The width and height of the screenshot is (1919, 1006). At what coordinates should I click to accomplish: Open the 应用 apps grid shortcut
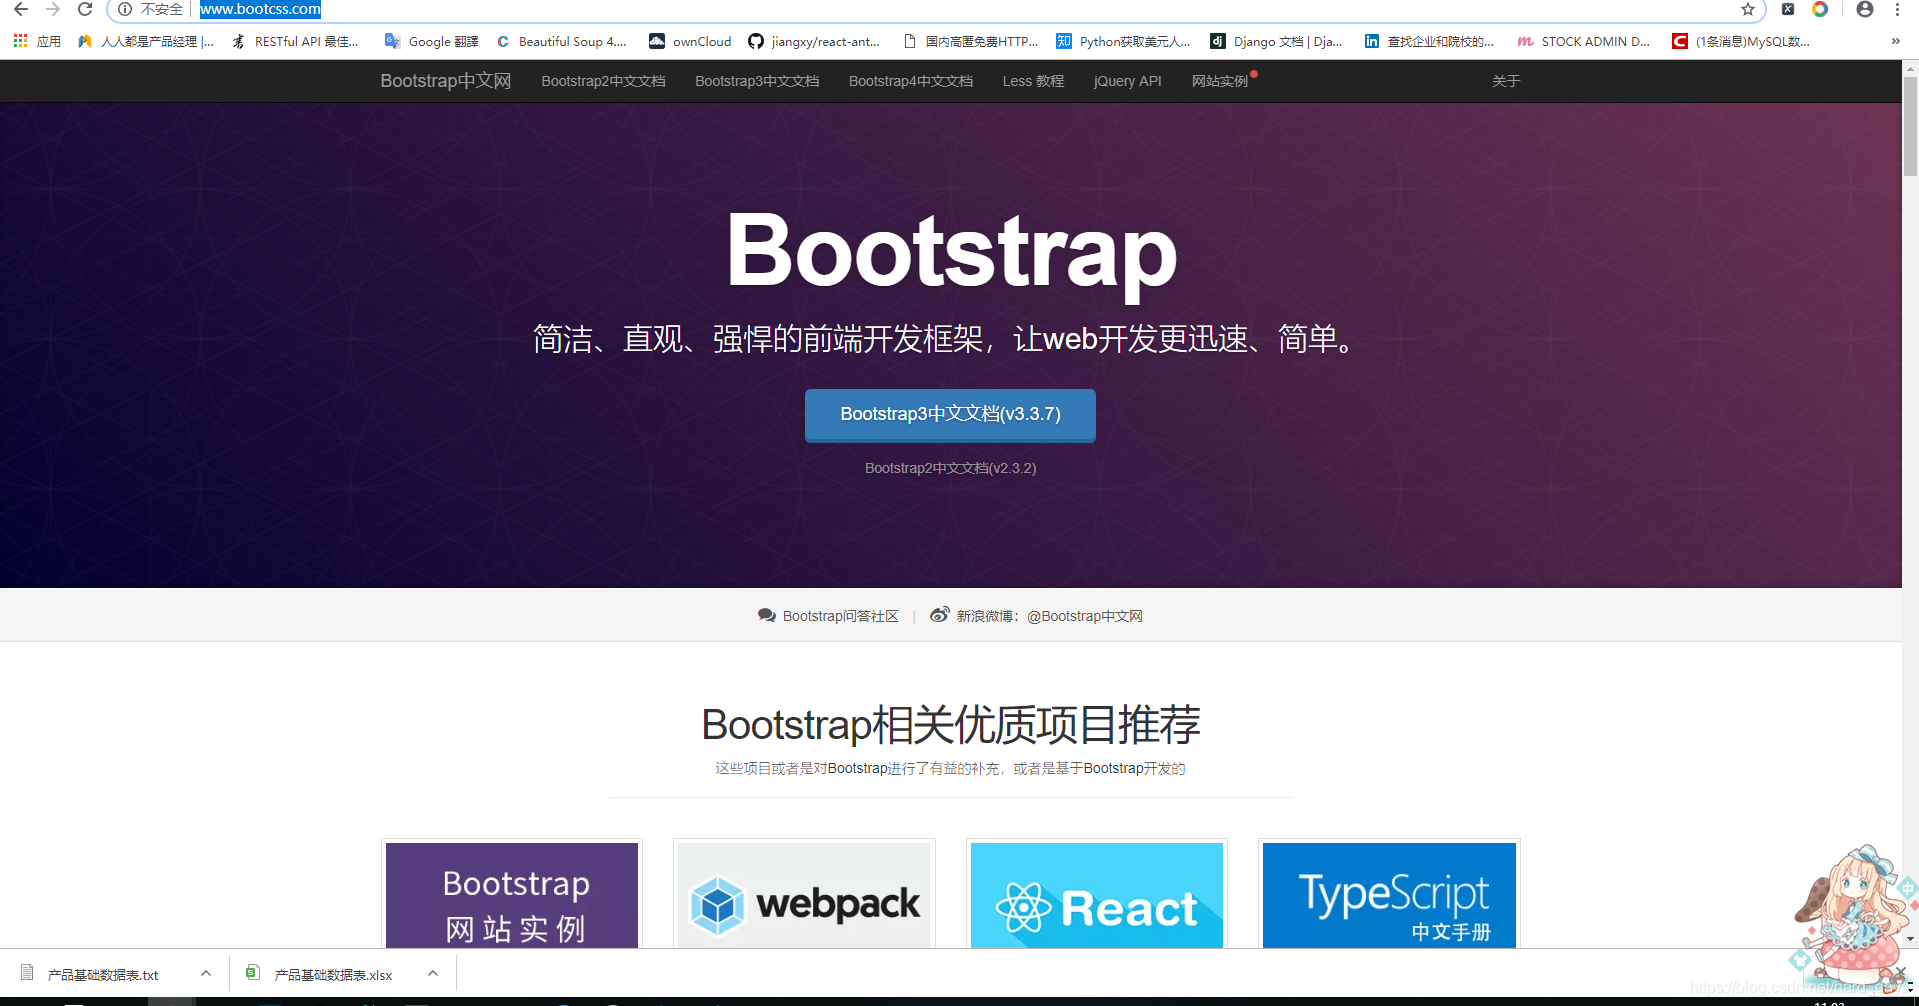pos(37,41)
